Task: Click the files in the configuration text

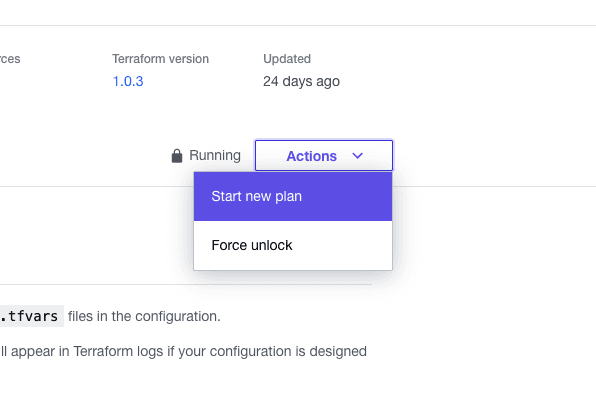Action: (144, 316)
